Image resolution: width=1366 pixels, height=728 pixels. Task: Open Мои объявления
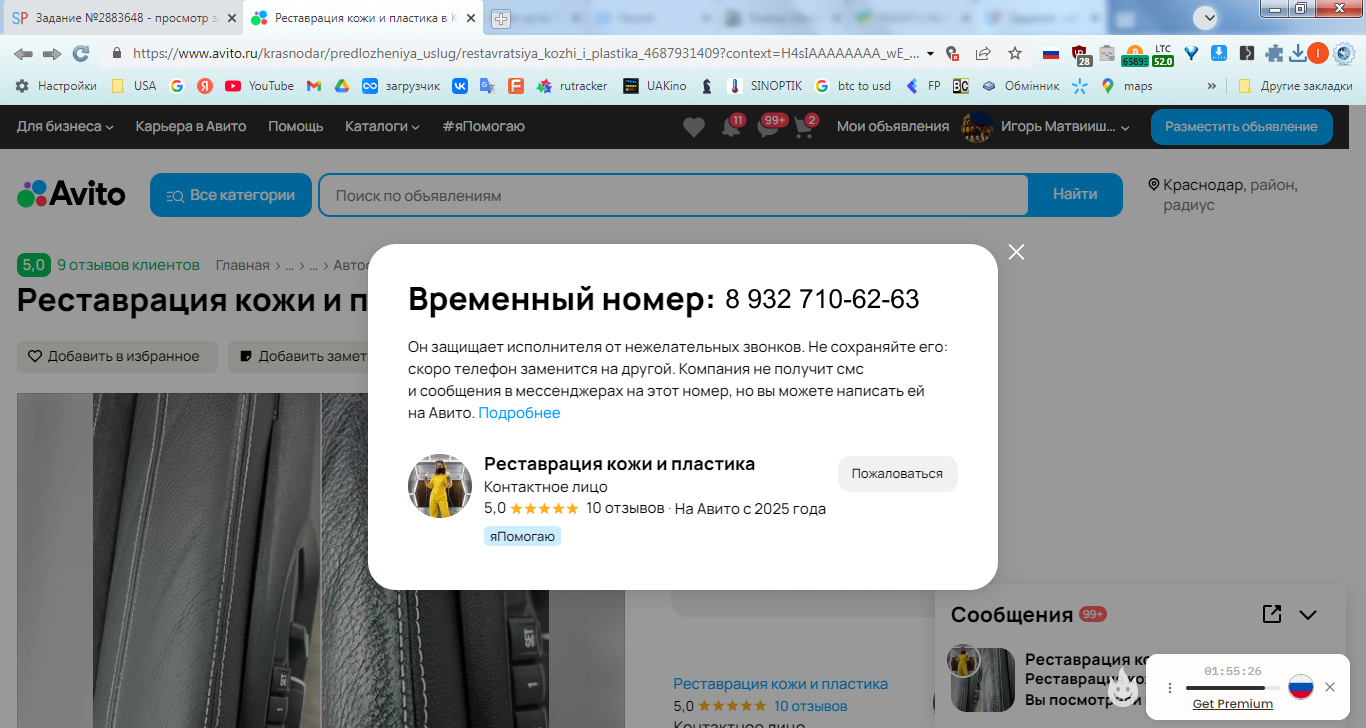tap(892, 126)
